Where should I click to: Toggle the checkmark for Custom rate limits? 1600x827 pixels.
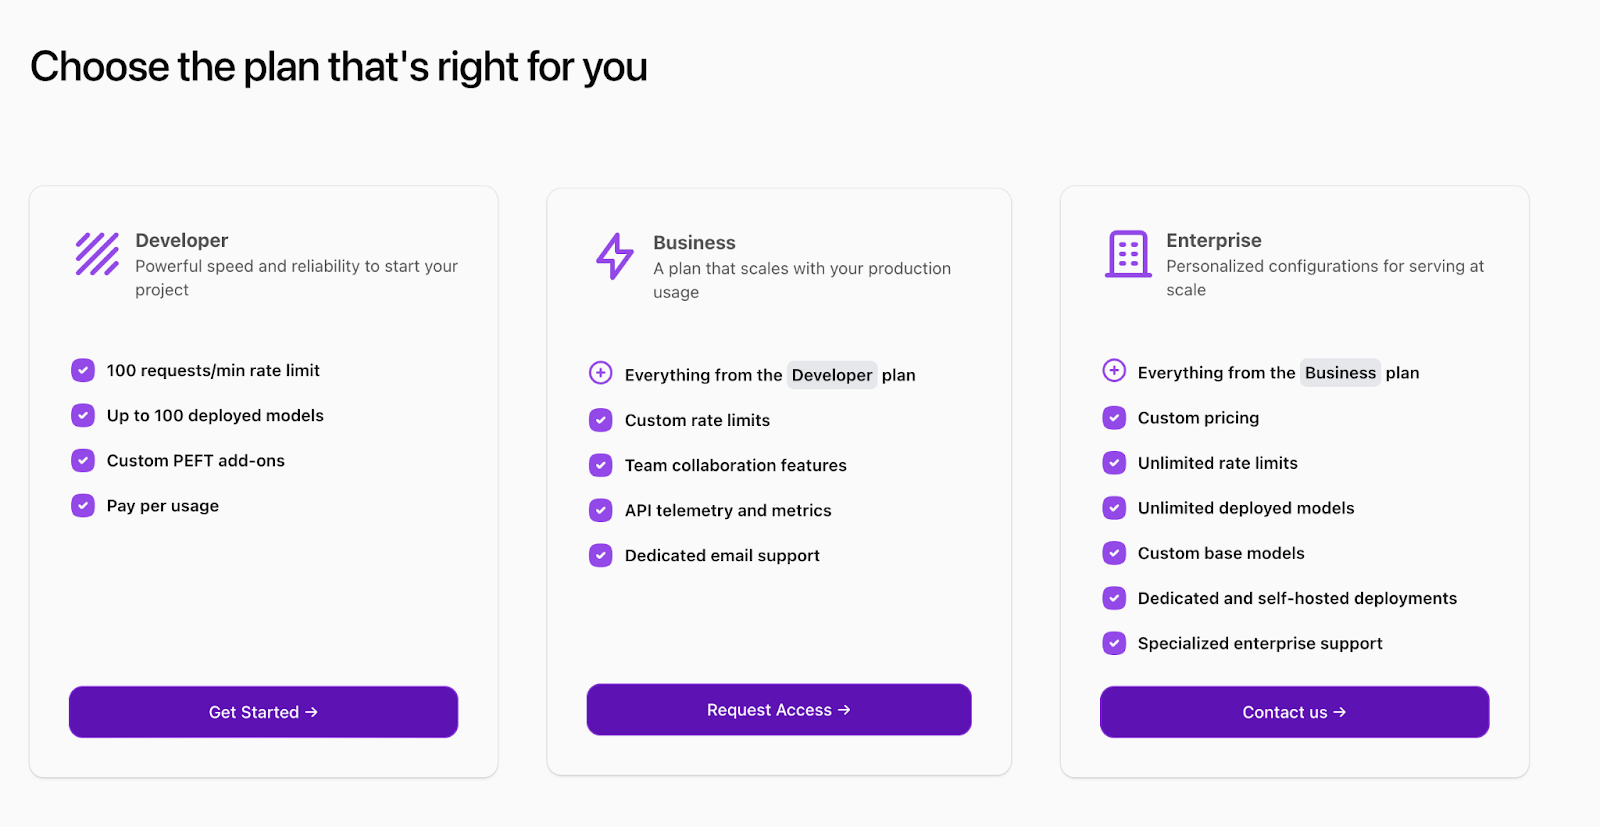point(600,420)
